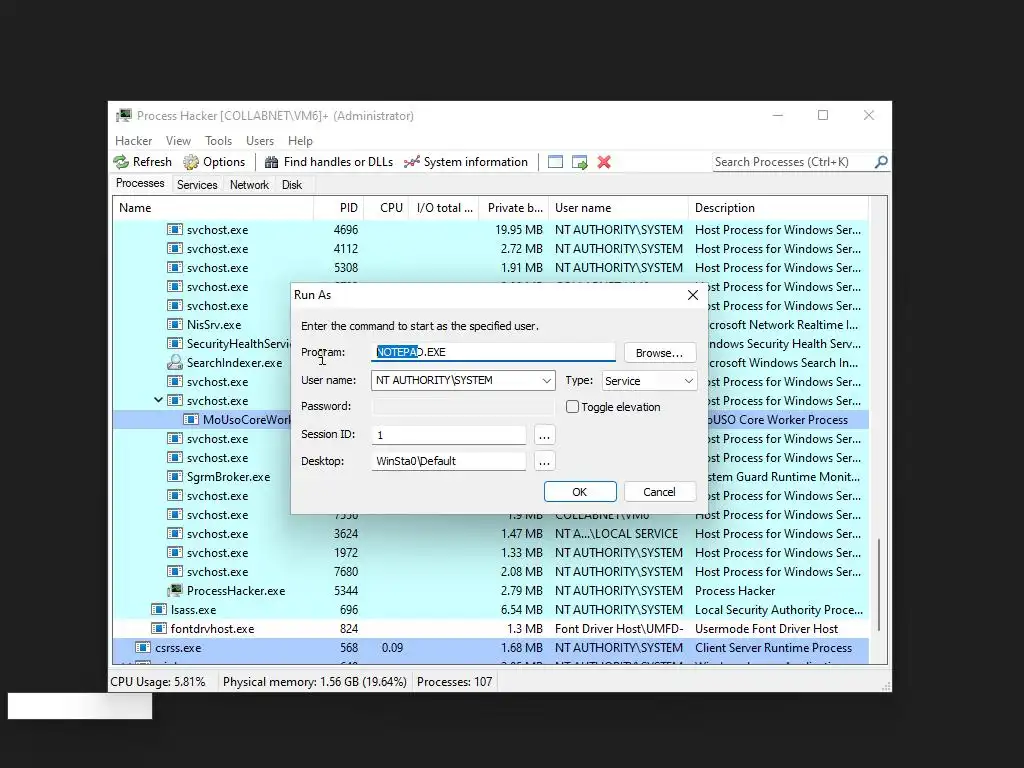
Task: Close the Run As dialog
Action: click(x=693, y=295)
